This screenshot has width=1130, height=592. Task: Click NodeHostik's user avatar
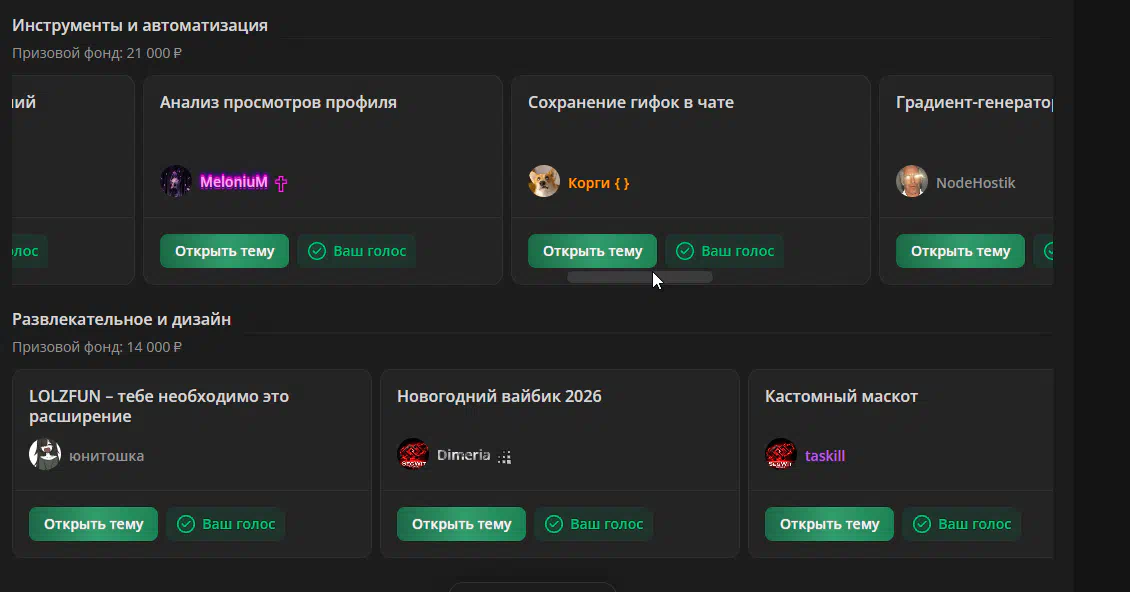click(x=912, y=182)
